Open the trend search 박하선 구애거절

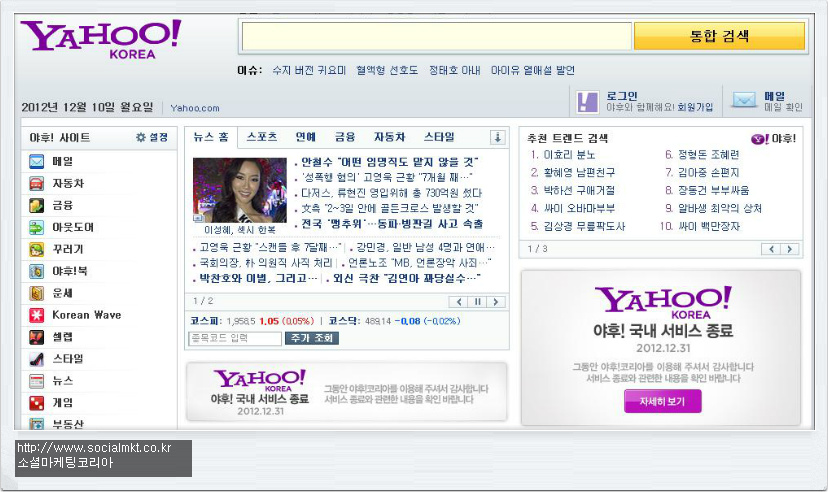(x=579, y=191)
